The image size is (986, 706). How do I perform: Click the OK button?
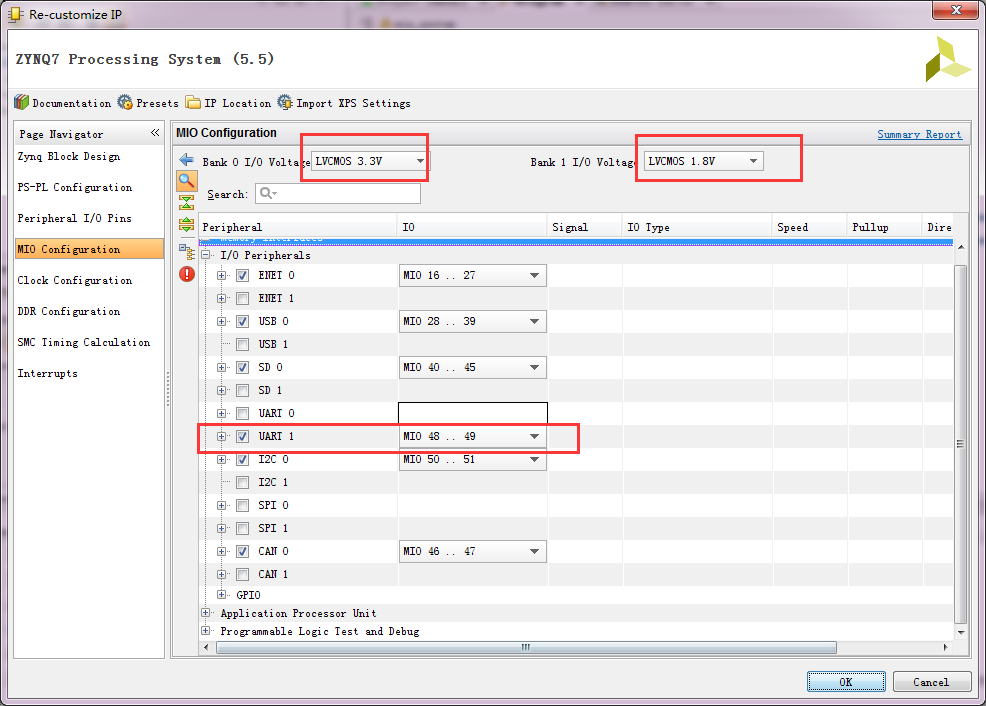pos(846,681)
